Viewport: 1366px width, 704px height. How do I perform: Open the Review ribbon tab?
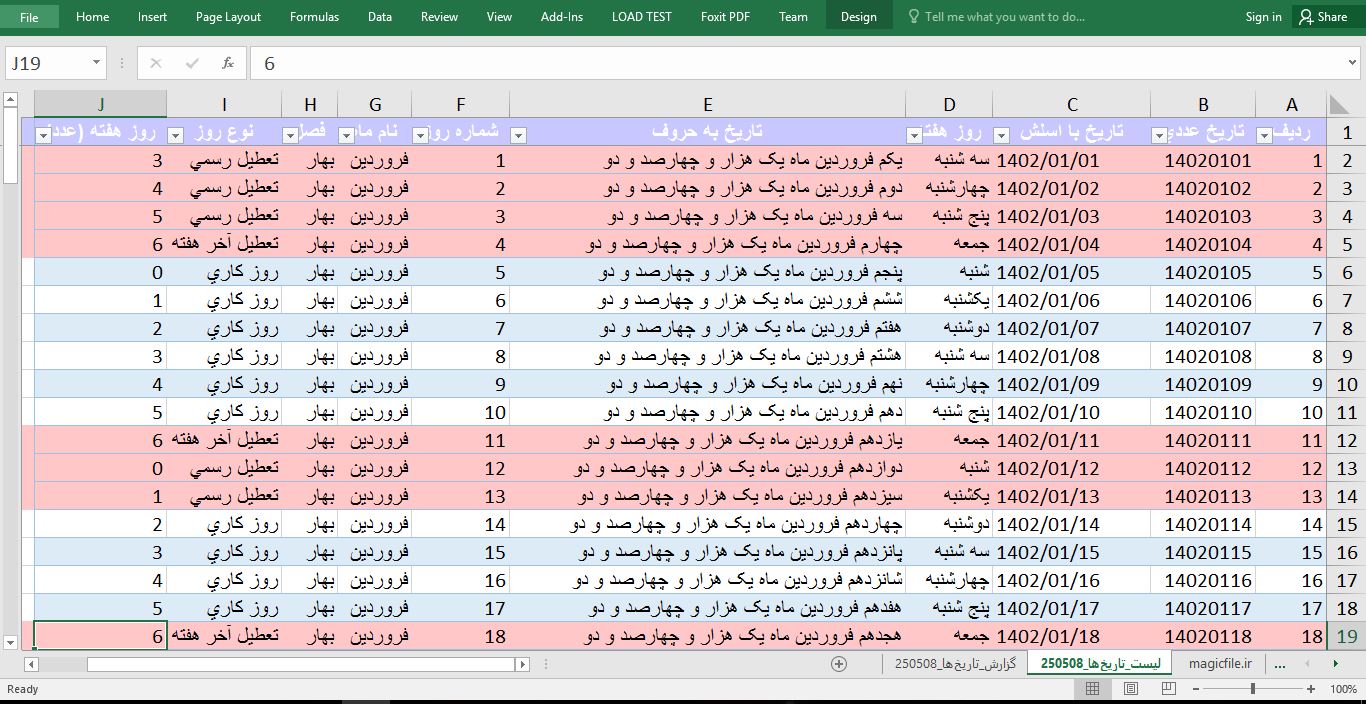(x=439, y=17)
